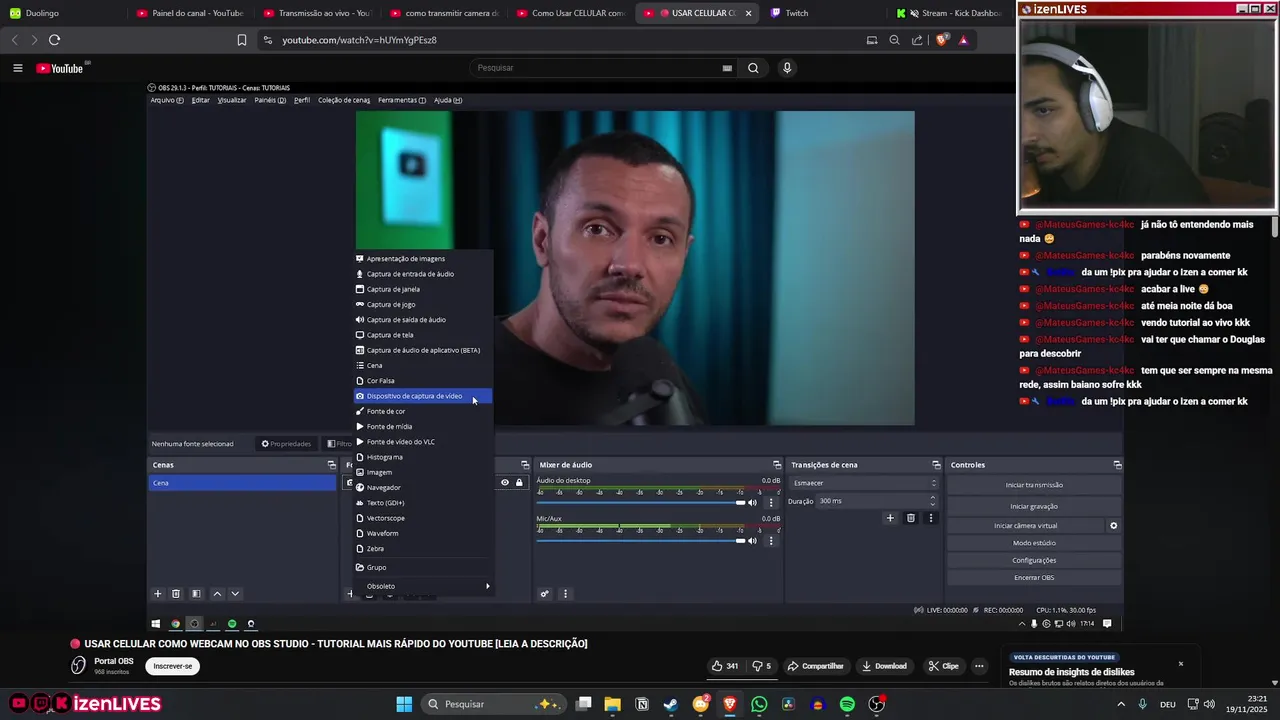Reload the browser page
1280x720 pixels.
(x=54, y=40)
